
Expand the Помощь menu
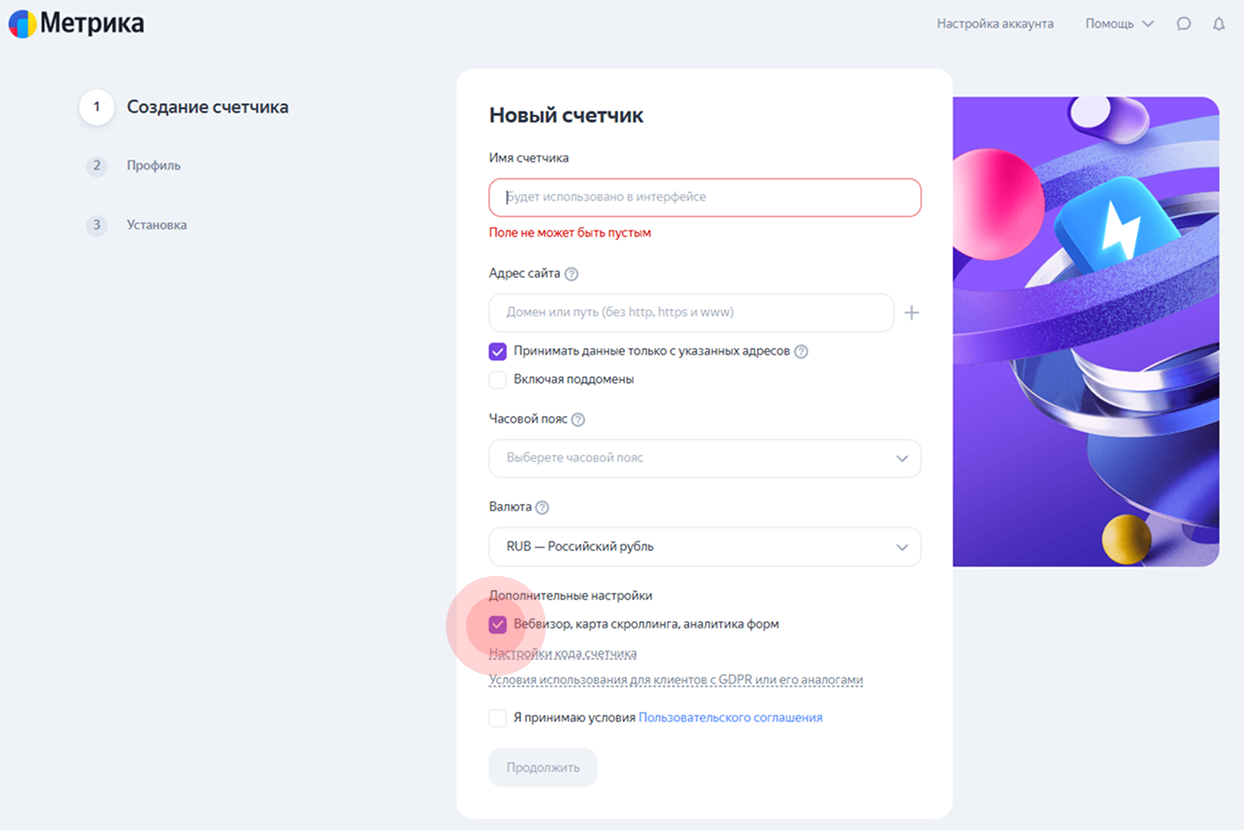1118,24
